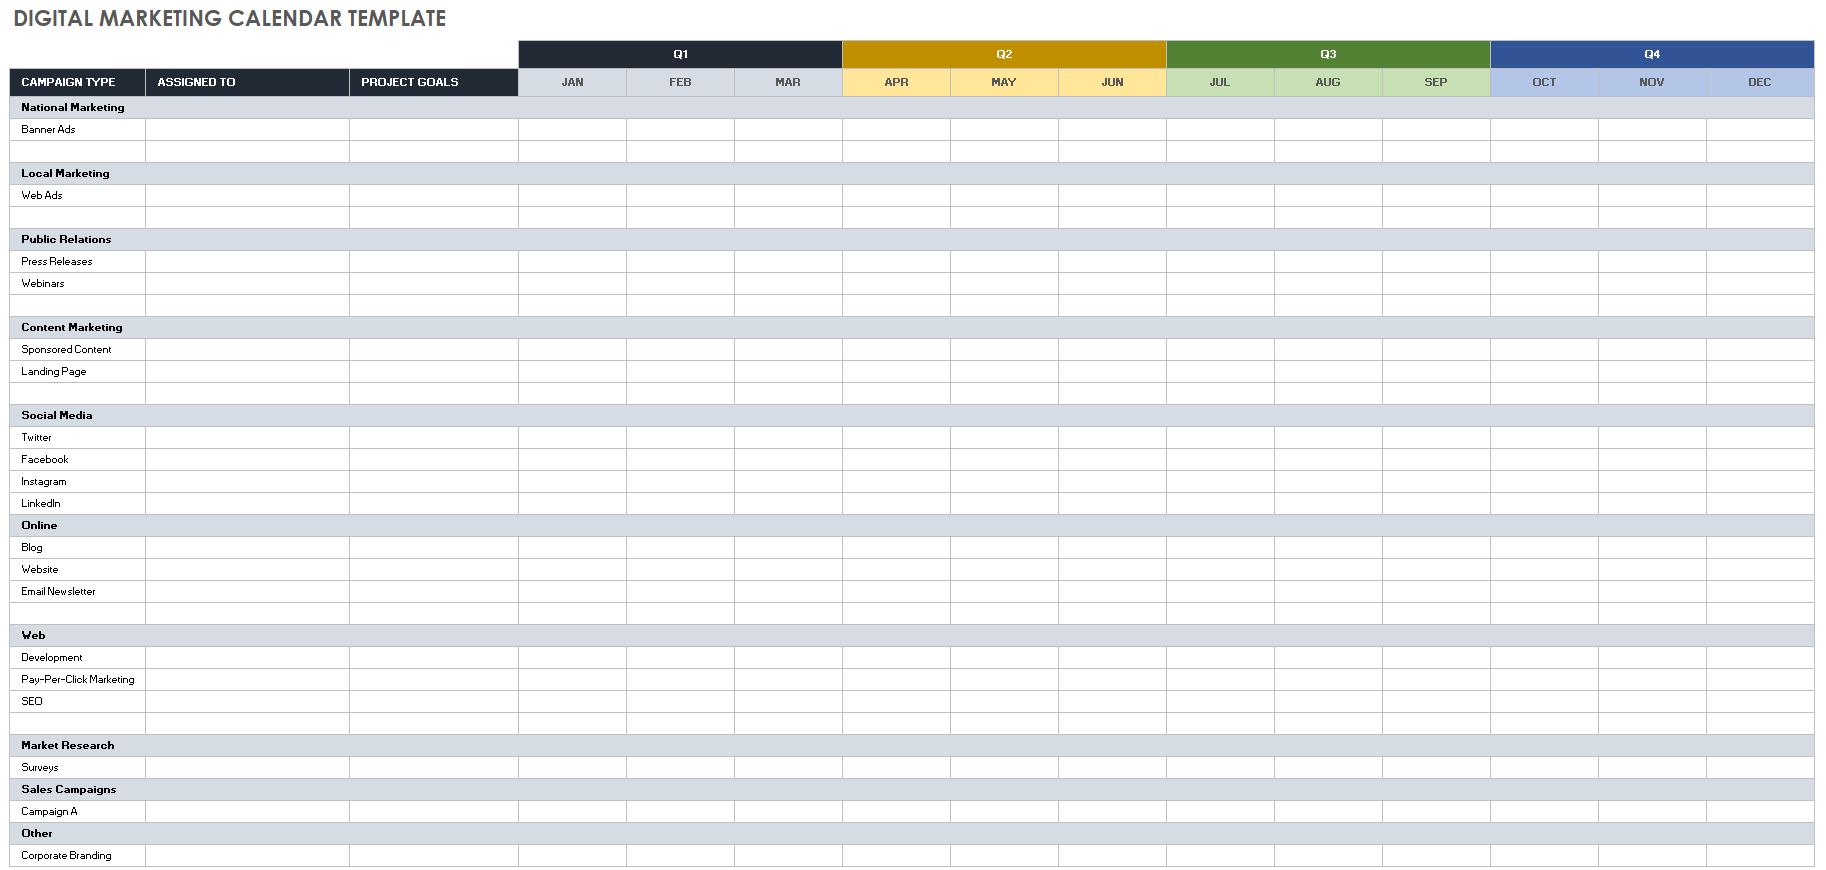
Task: Click the Local Marketing section row
Action: pyautogui.click(x=912, y=173)
